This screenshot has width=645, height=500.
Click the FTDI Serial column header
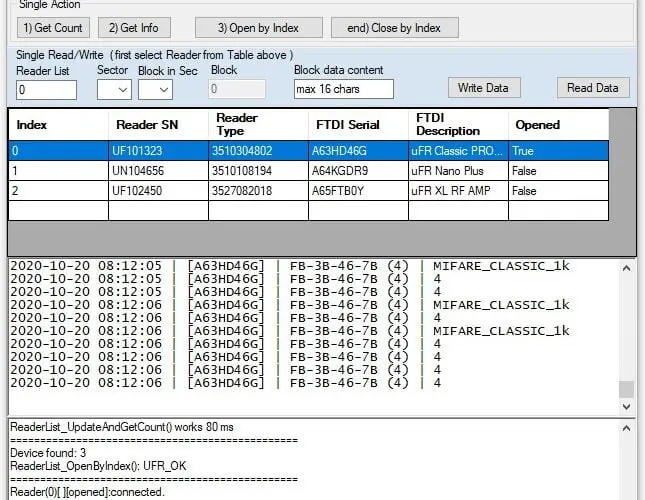pyautogui.click(x=358, y=125)
